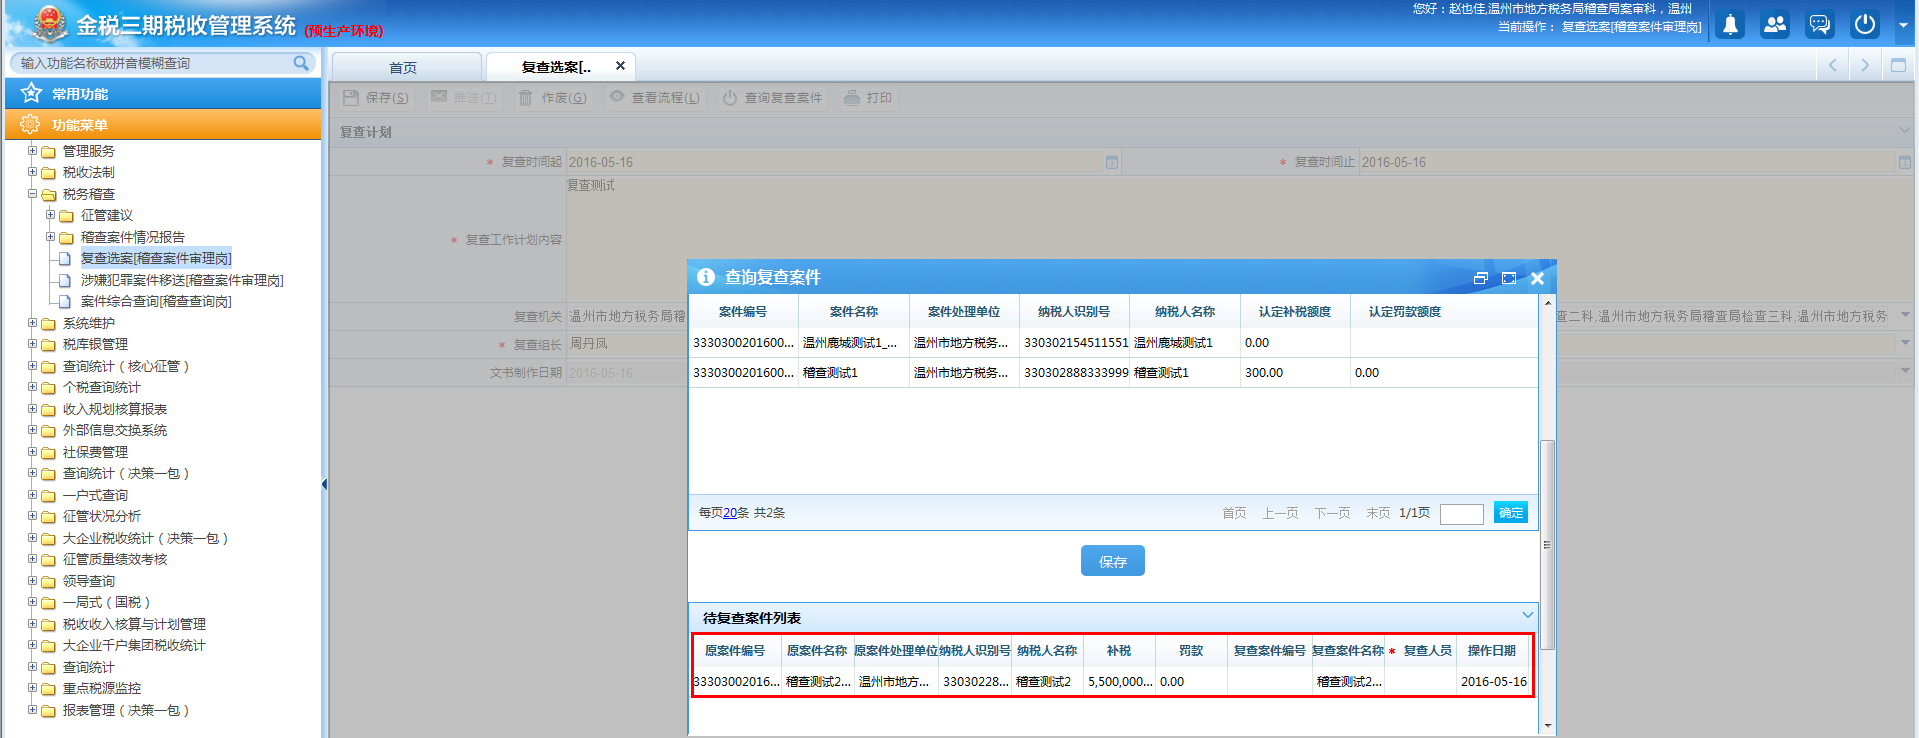Click 查询复查案件 toolbar button

pyautogui.click(x=773, y=98)
